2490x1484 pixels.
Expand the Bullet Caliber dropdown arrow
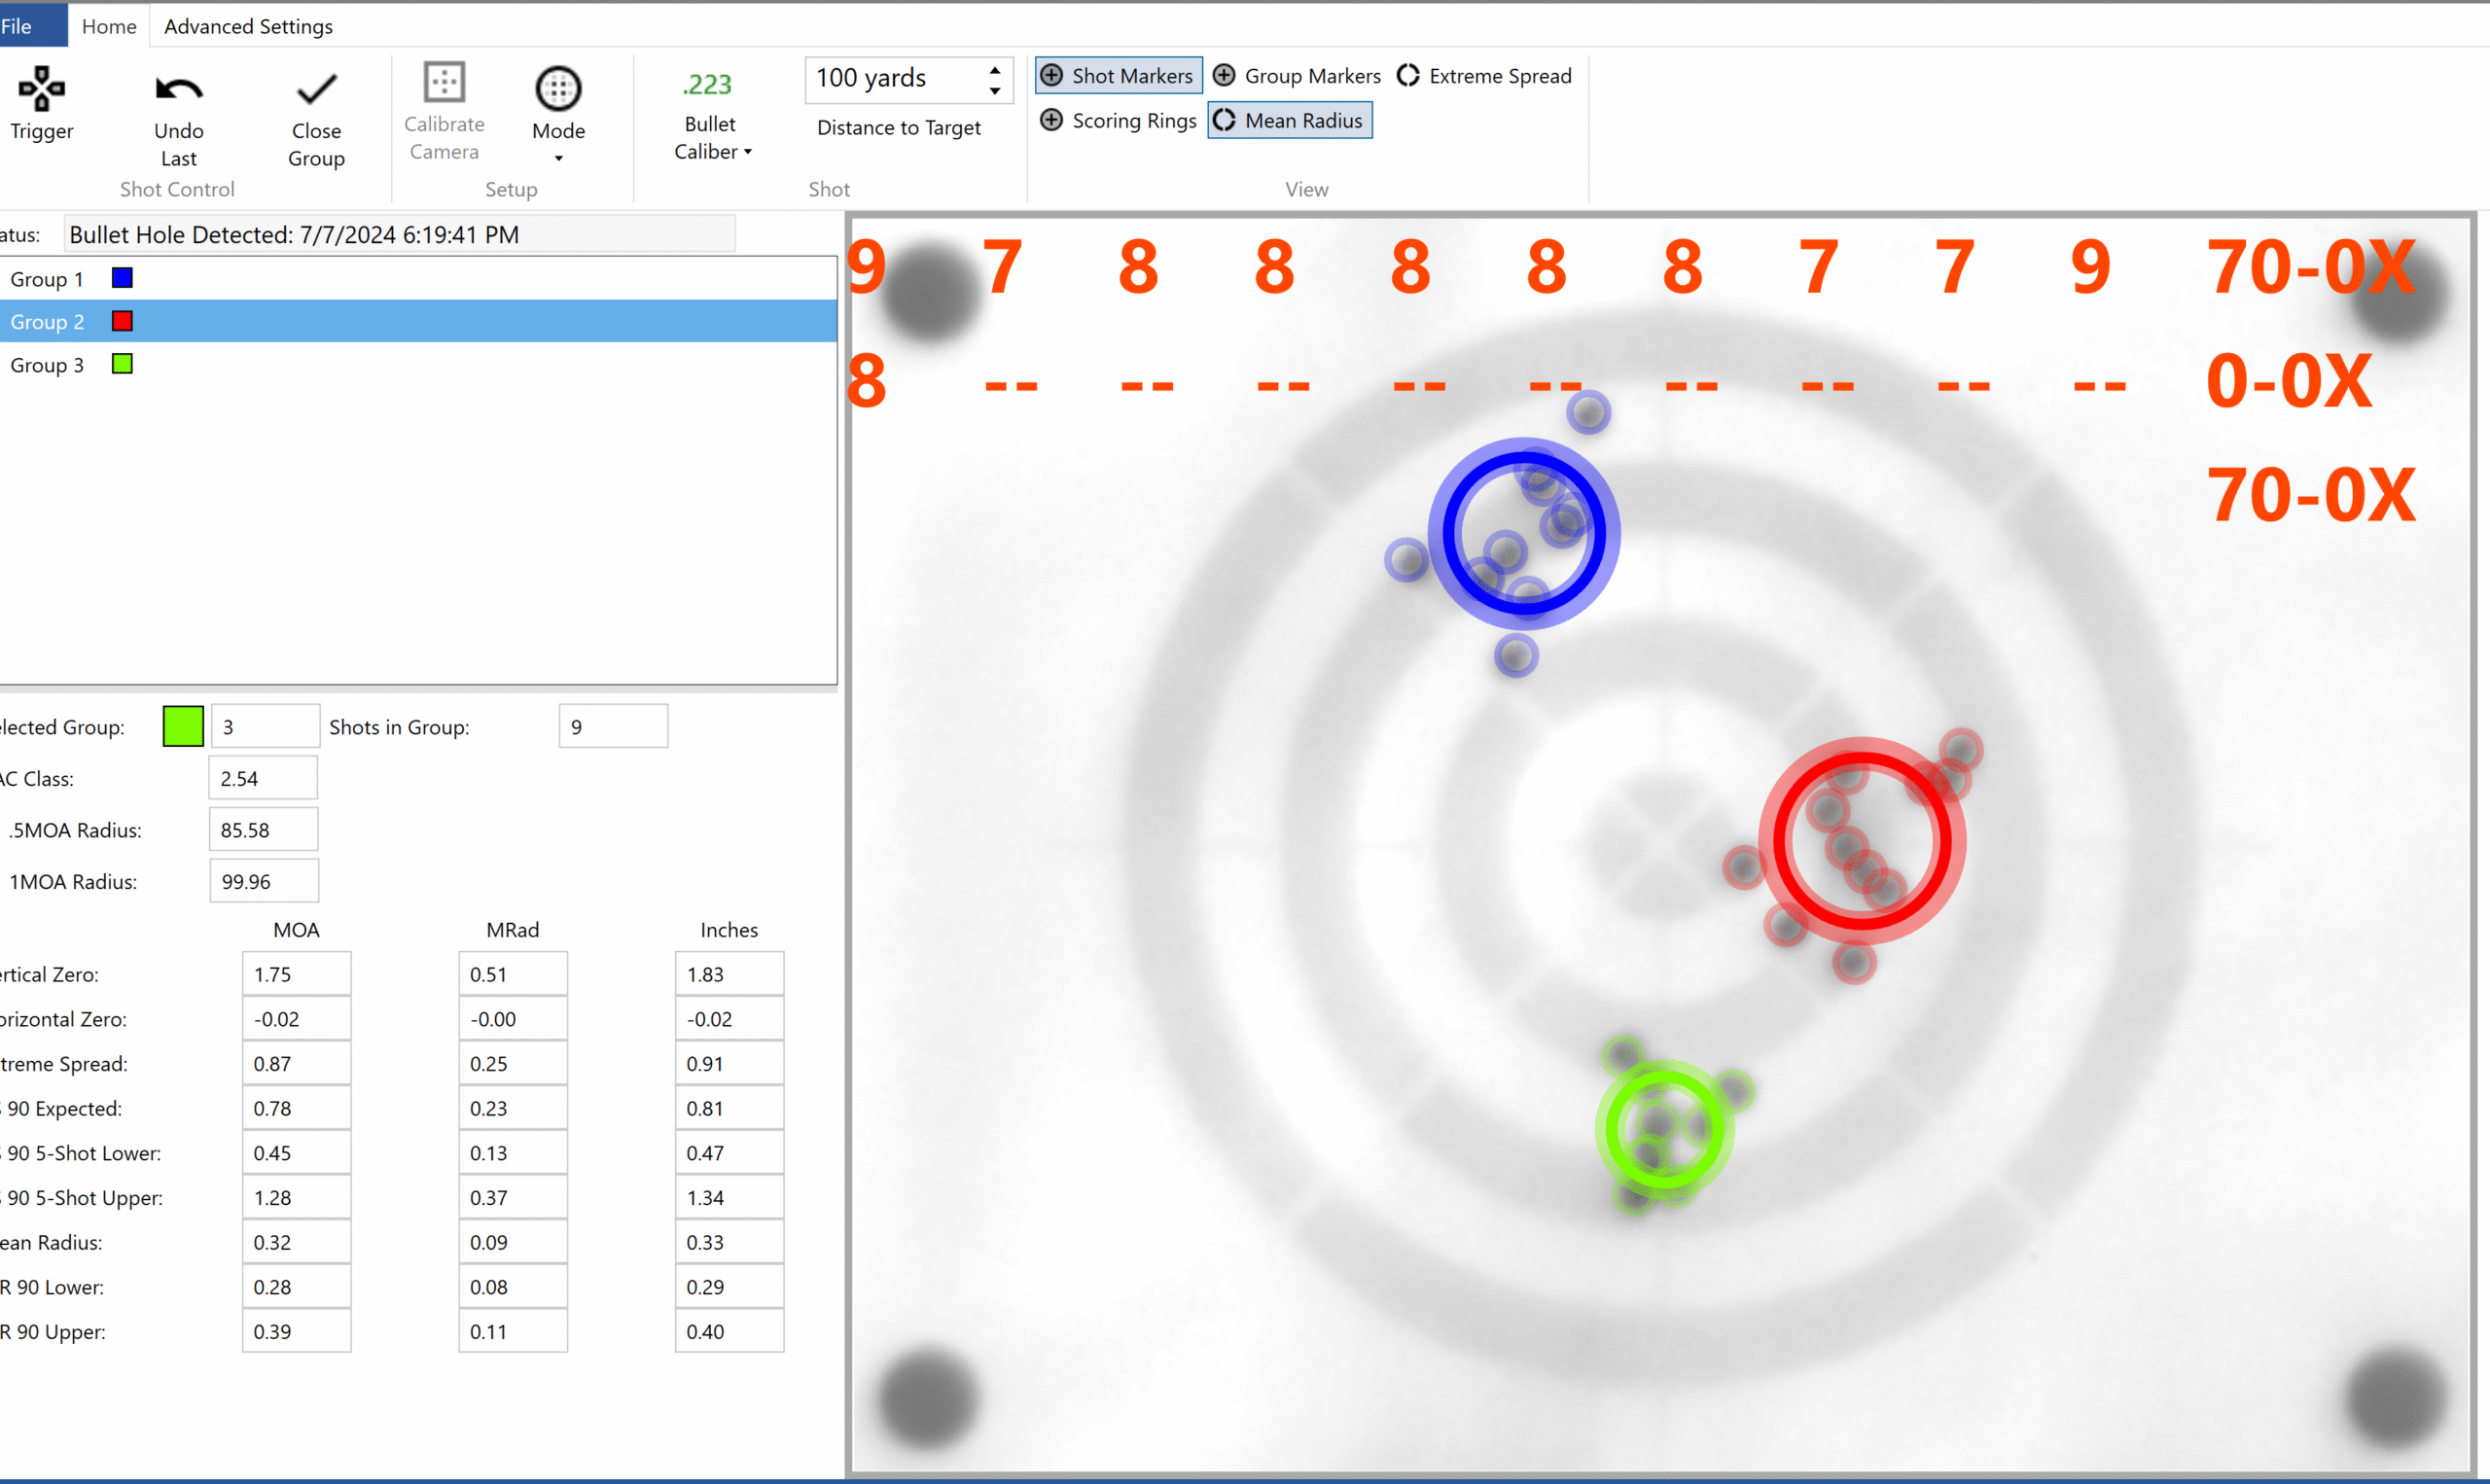747,152
